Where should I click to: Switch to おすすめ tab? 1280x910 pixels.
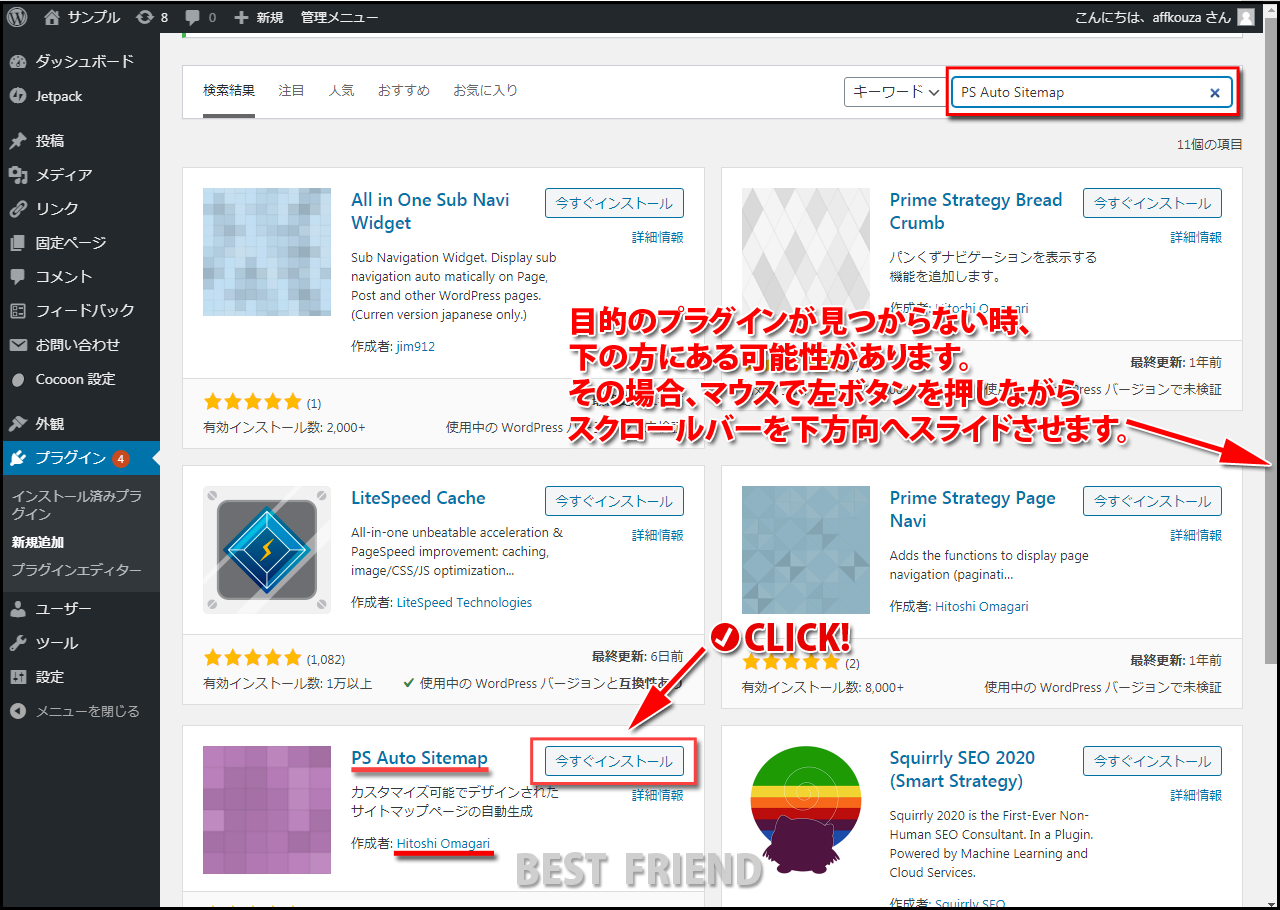pyautogui.click(x=403, y=91)
